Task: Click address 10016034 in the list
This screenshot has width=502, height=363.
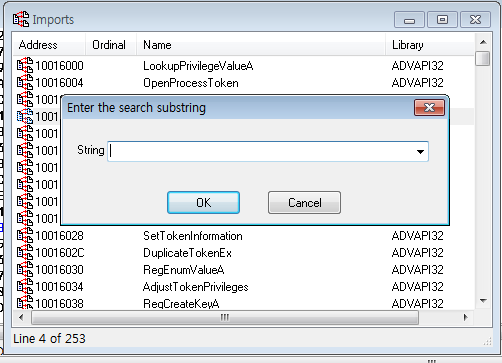Action: pyautogui.click(x=59, y=287)
